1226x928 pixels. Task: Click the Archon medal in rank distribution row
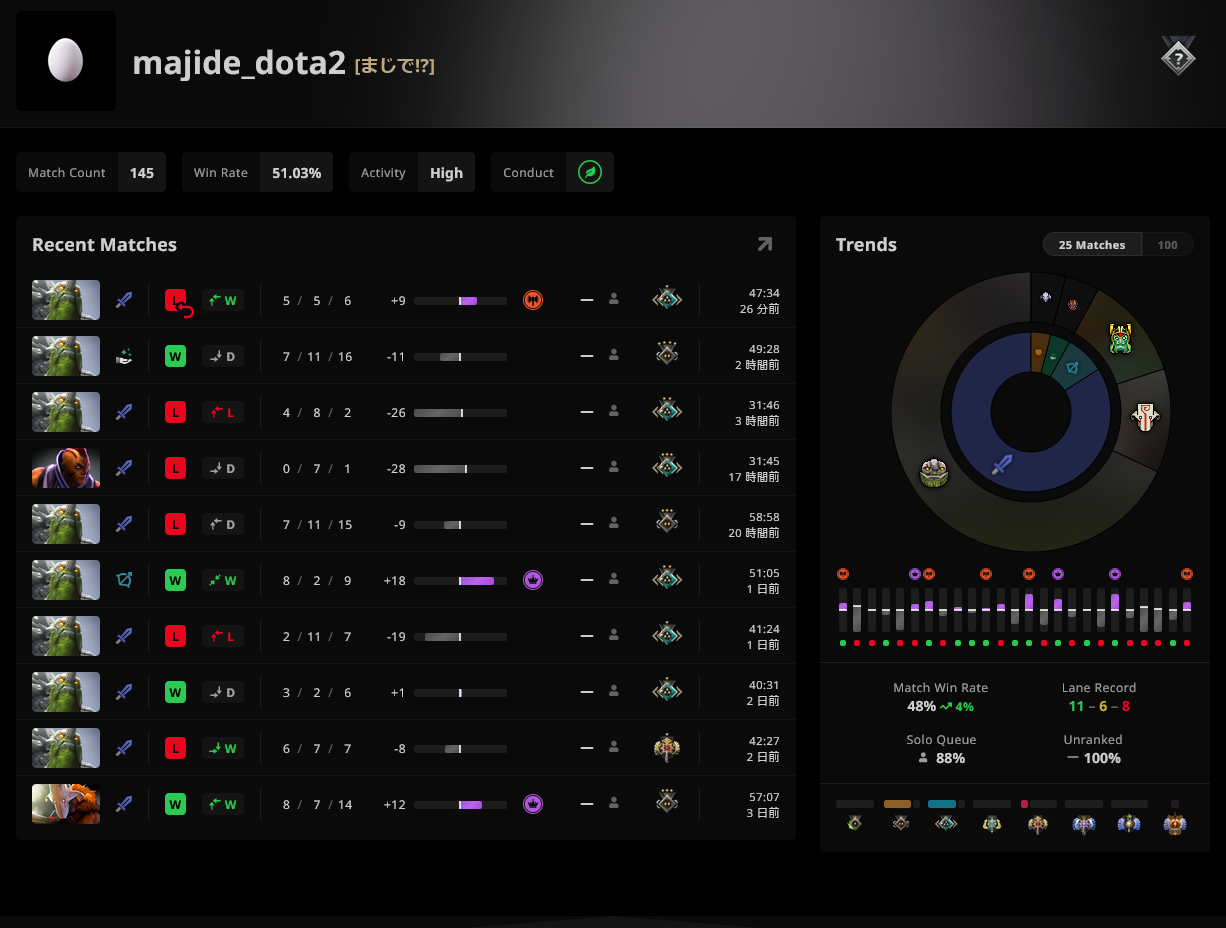tap(992, 824)
